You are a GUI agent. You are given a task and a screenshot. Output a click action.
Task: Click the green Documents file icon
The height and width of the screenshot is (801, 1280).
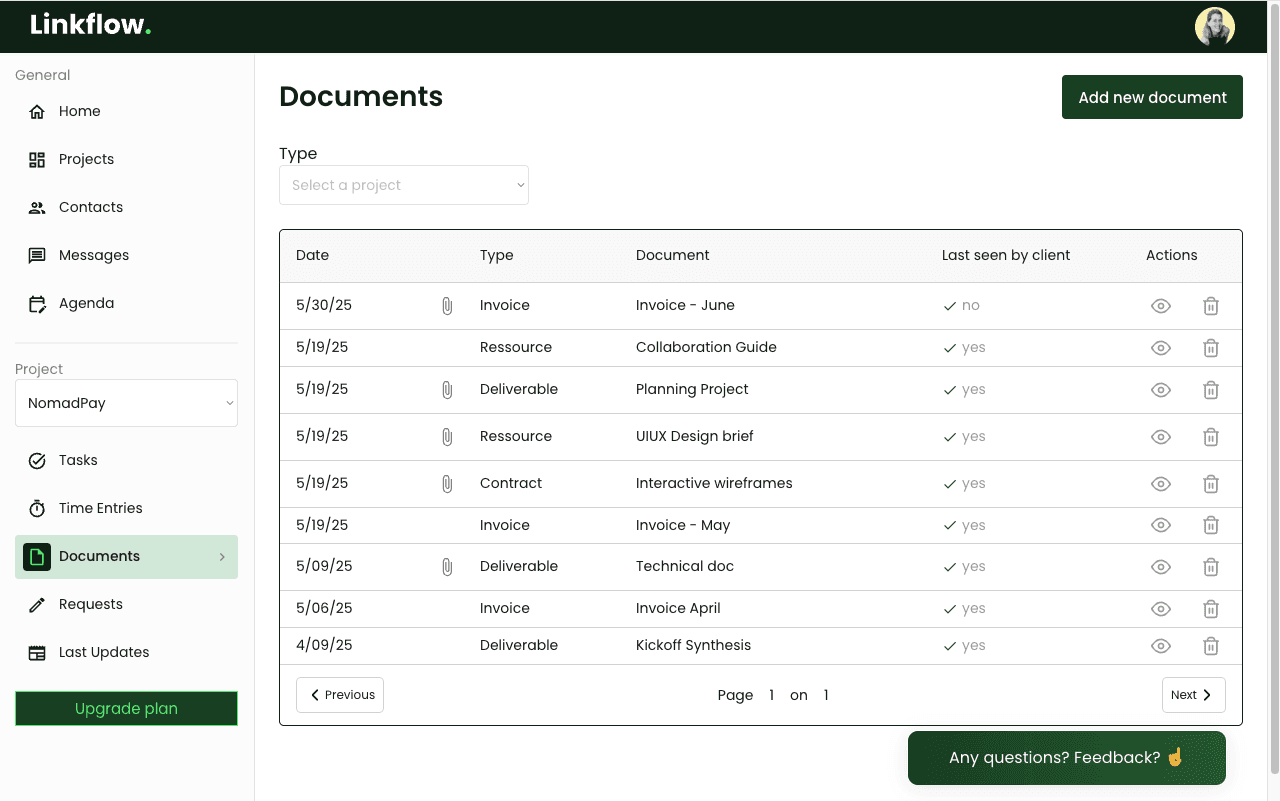click(x=37, y=557)
